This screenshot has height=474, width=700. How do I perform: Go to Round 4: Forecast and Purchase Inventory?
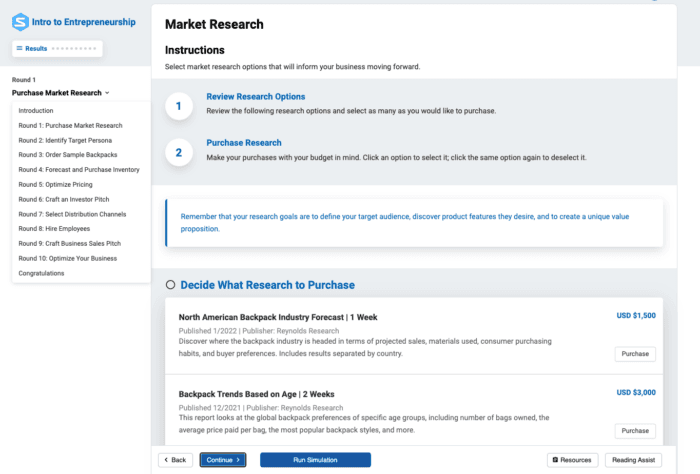tap(79, 170)
